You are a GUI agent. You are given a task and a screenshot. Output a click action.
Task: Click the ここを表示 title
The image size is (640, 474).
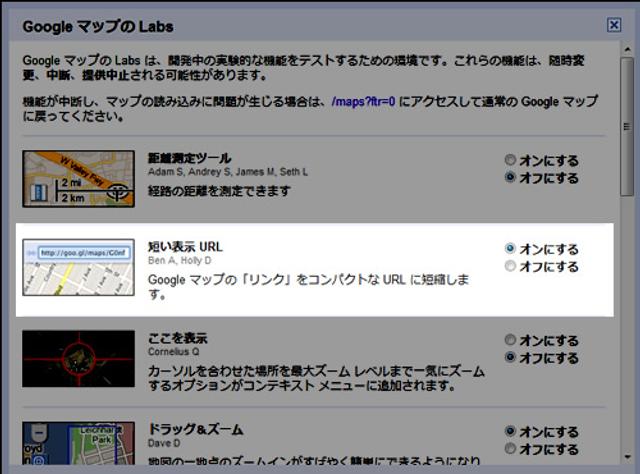click(178, 338)
